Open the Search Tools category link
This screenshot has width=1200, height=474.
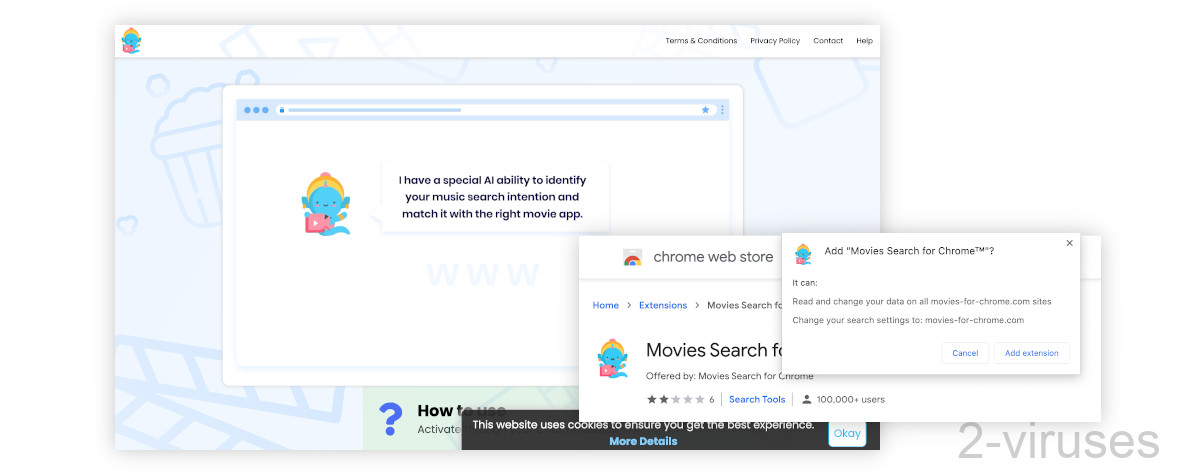(x=757, y=399)
